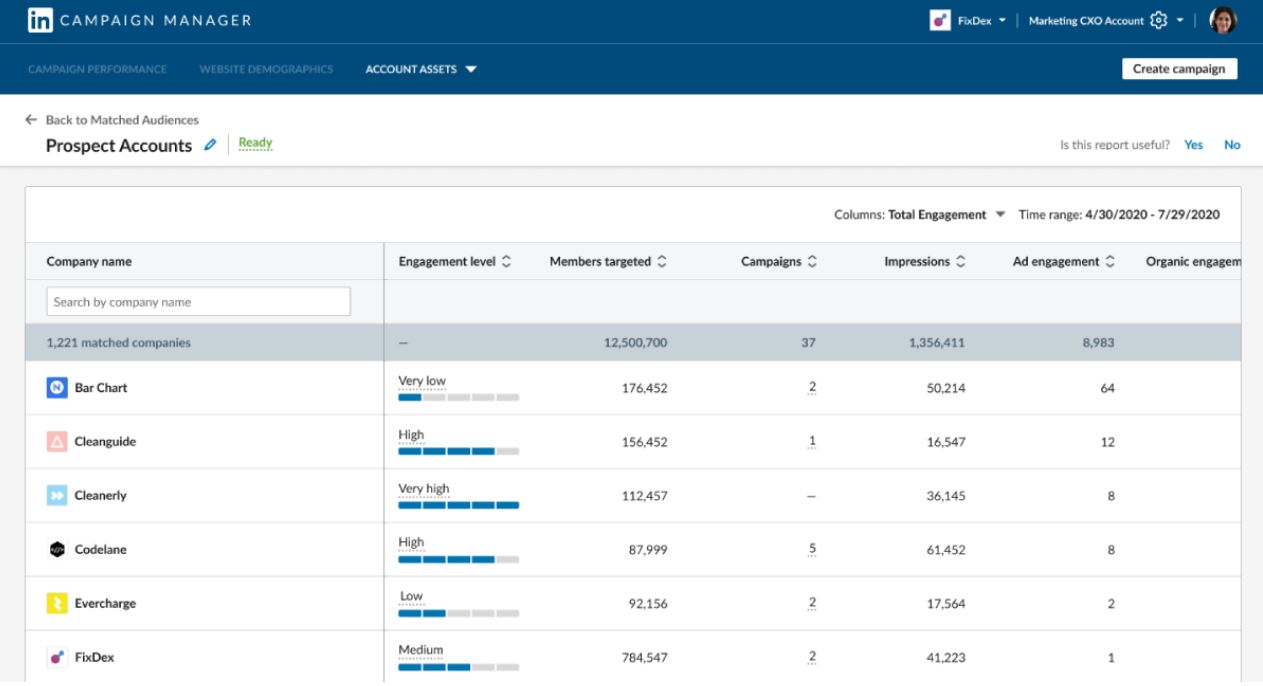Click ad engagement total 8,983
Viewport: 1263px width, 686px height.
(x=1098, y=343)
